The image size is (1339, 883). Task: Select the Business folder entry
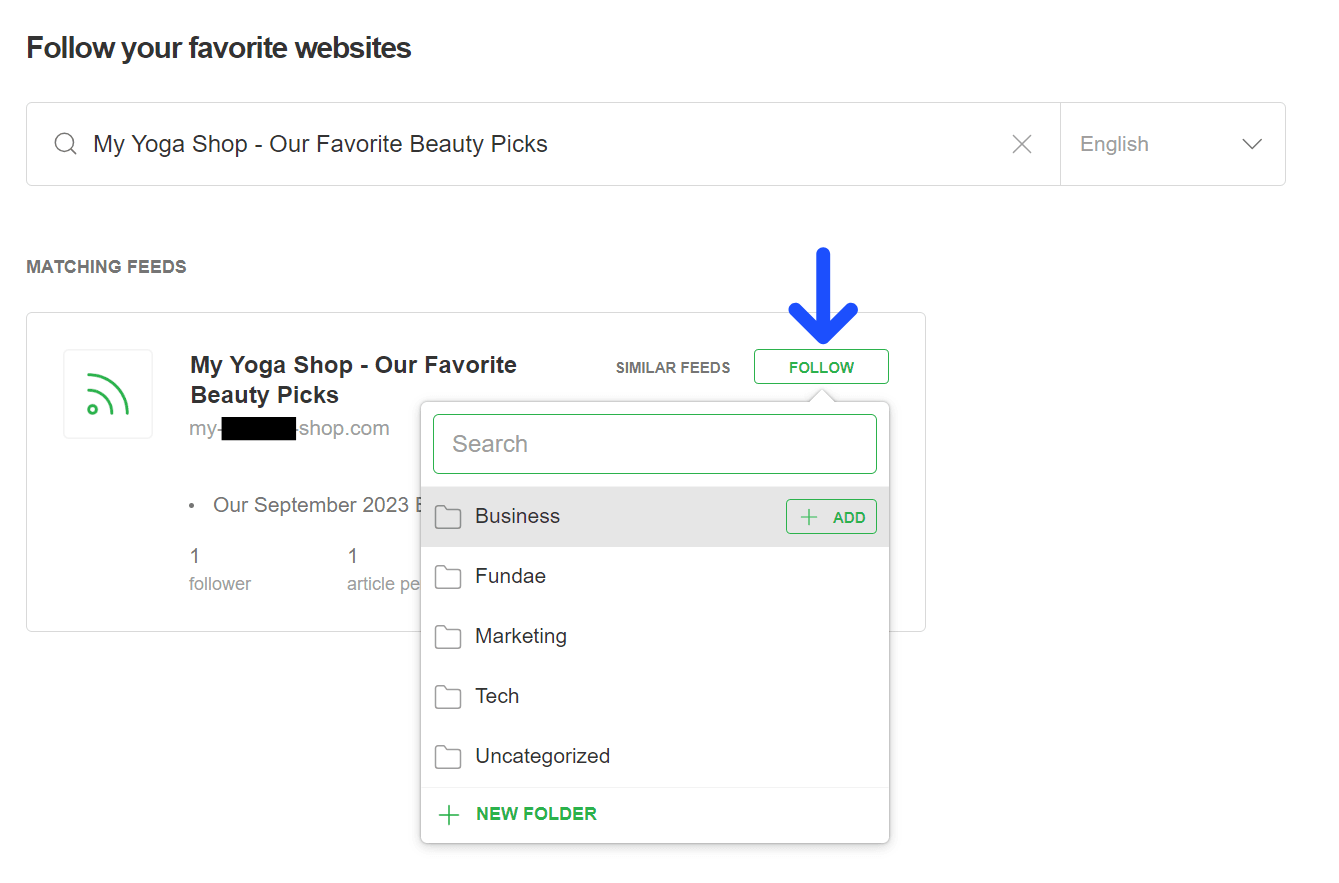point(517,517)
